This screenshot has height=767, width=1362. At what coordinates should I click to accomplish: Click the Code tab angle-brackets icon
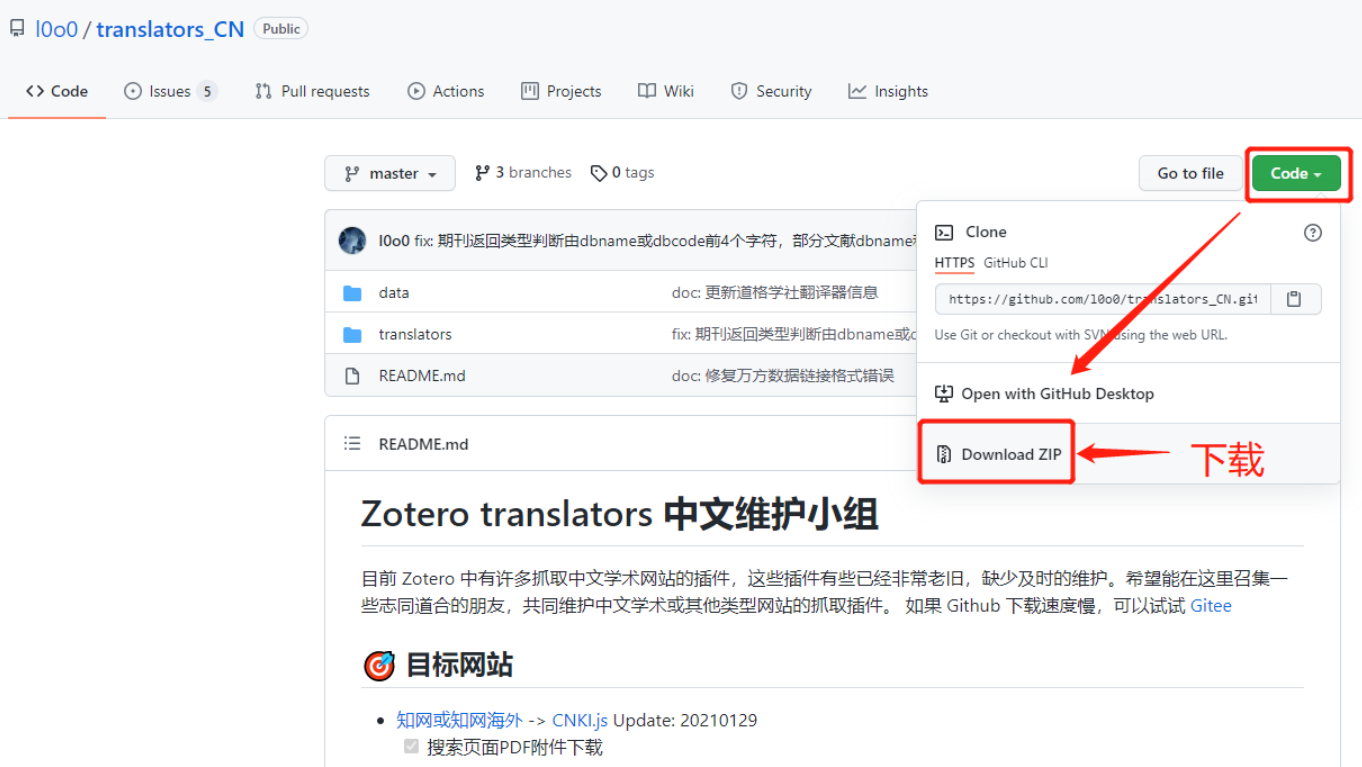pos(35,91)
